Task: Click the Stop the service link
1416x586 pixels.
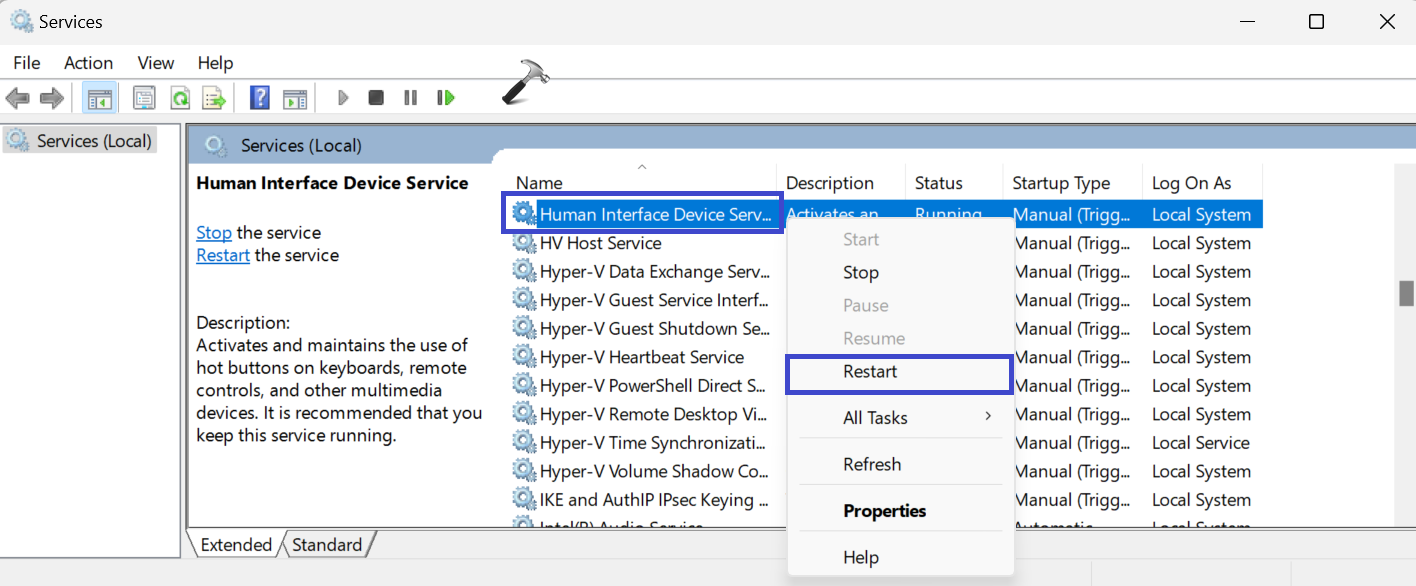Action: click(x=213, y=233)
